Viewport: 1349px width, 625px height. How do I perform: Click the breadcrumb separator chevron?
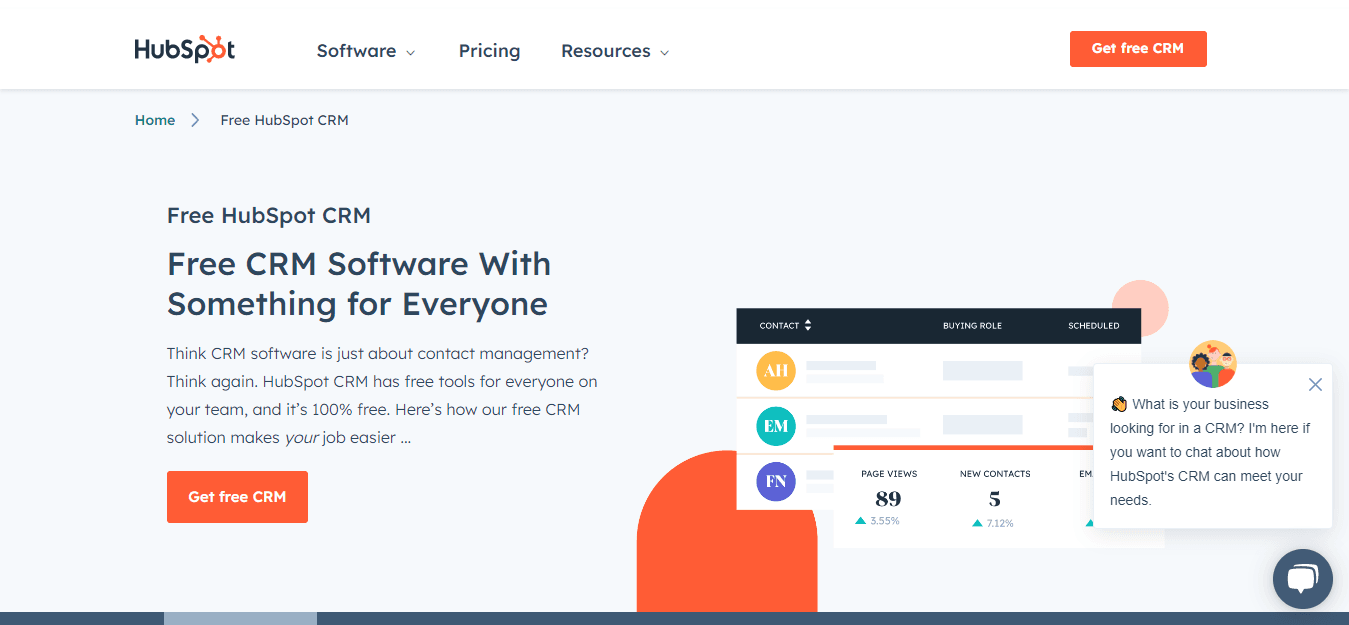(196, 120)
